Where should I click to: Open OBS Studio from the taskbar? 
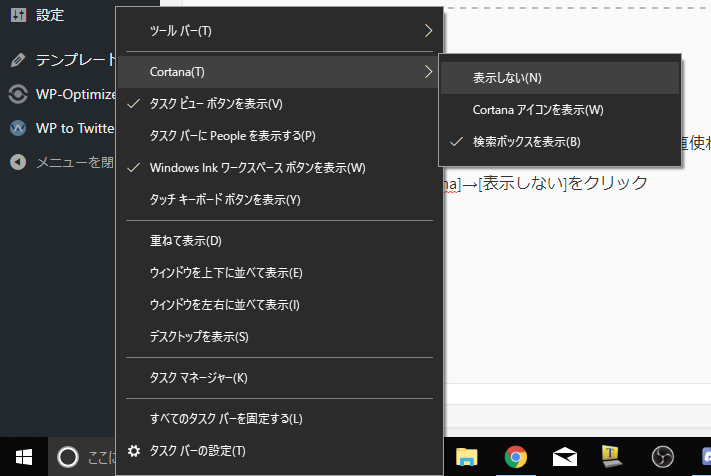(660, 457)
